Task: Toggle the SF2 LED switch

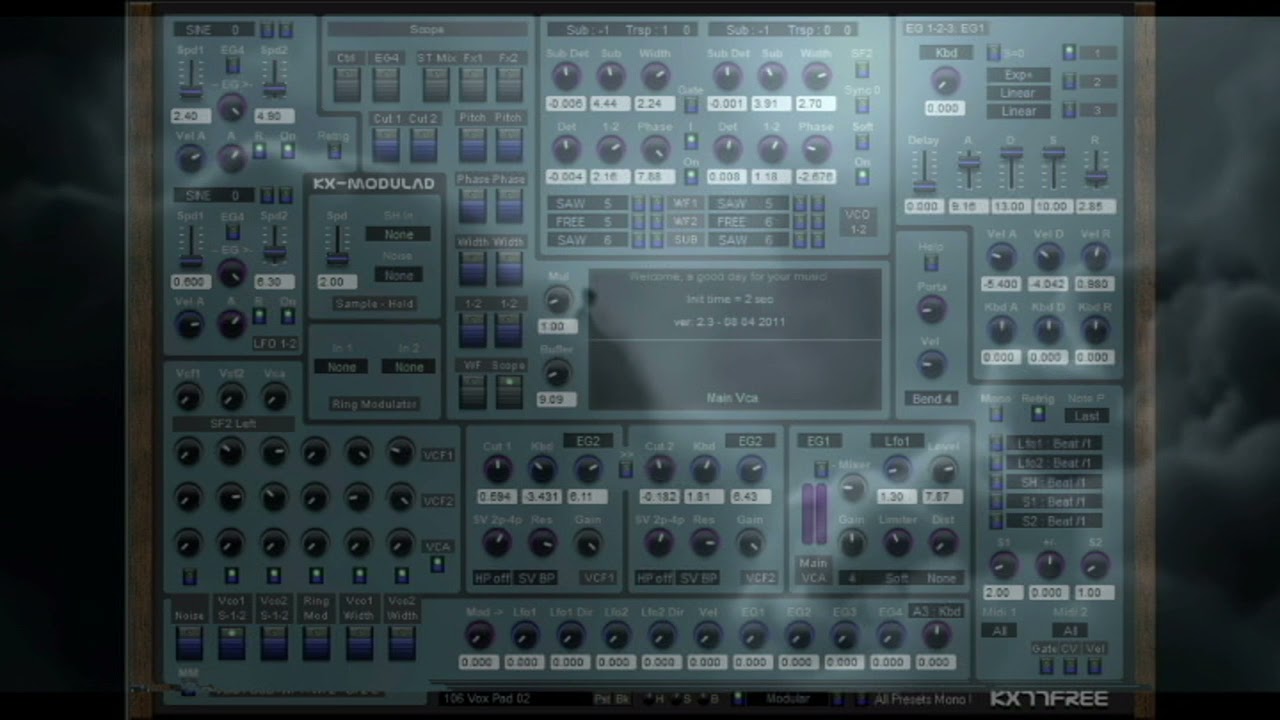Action: (862, 70)
